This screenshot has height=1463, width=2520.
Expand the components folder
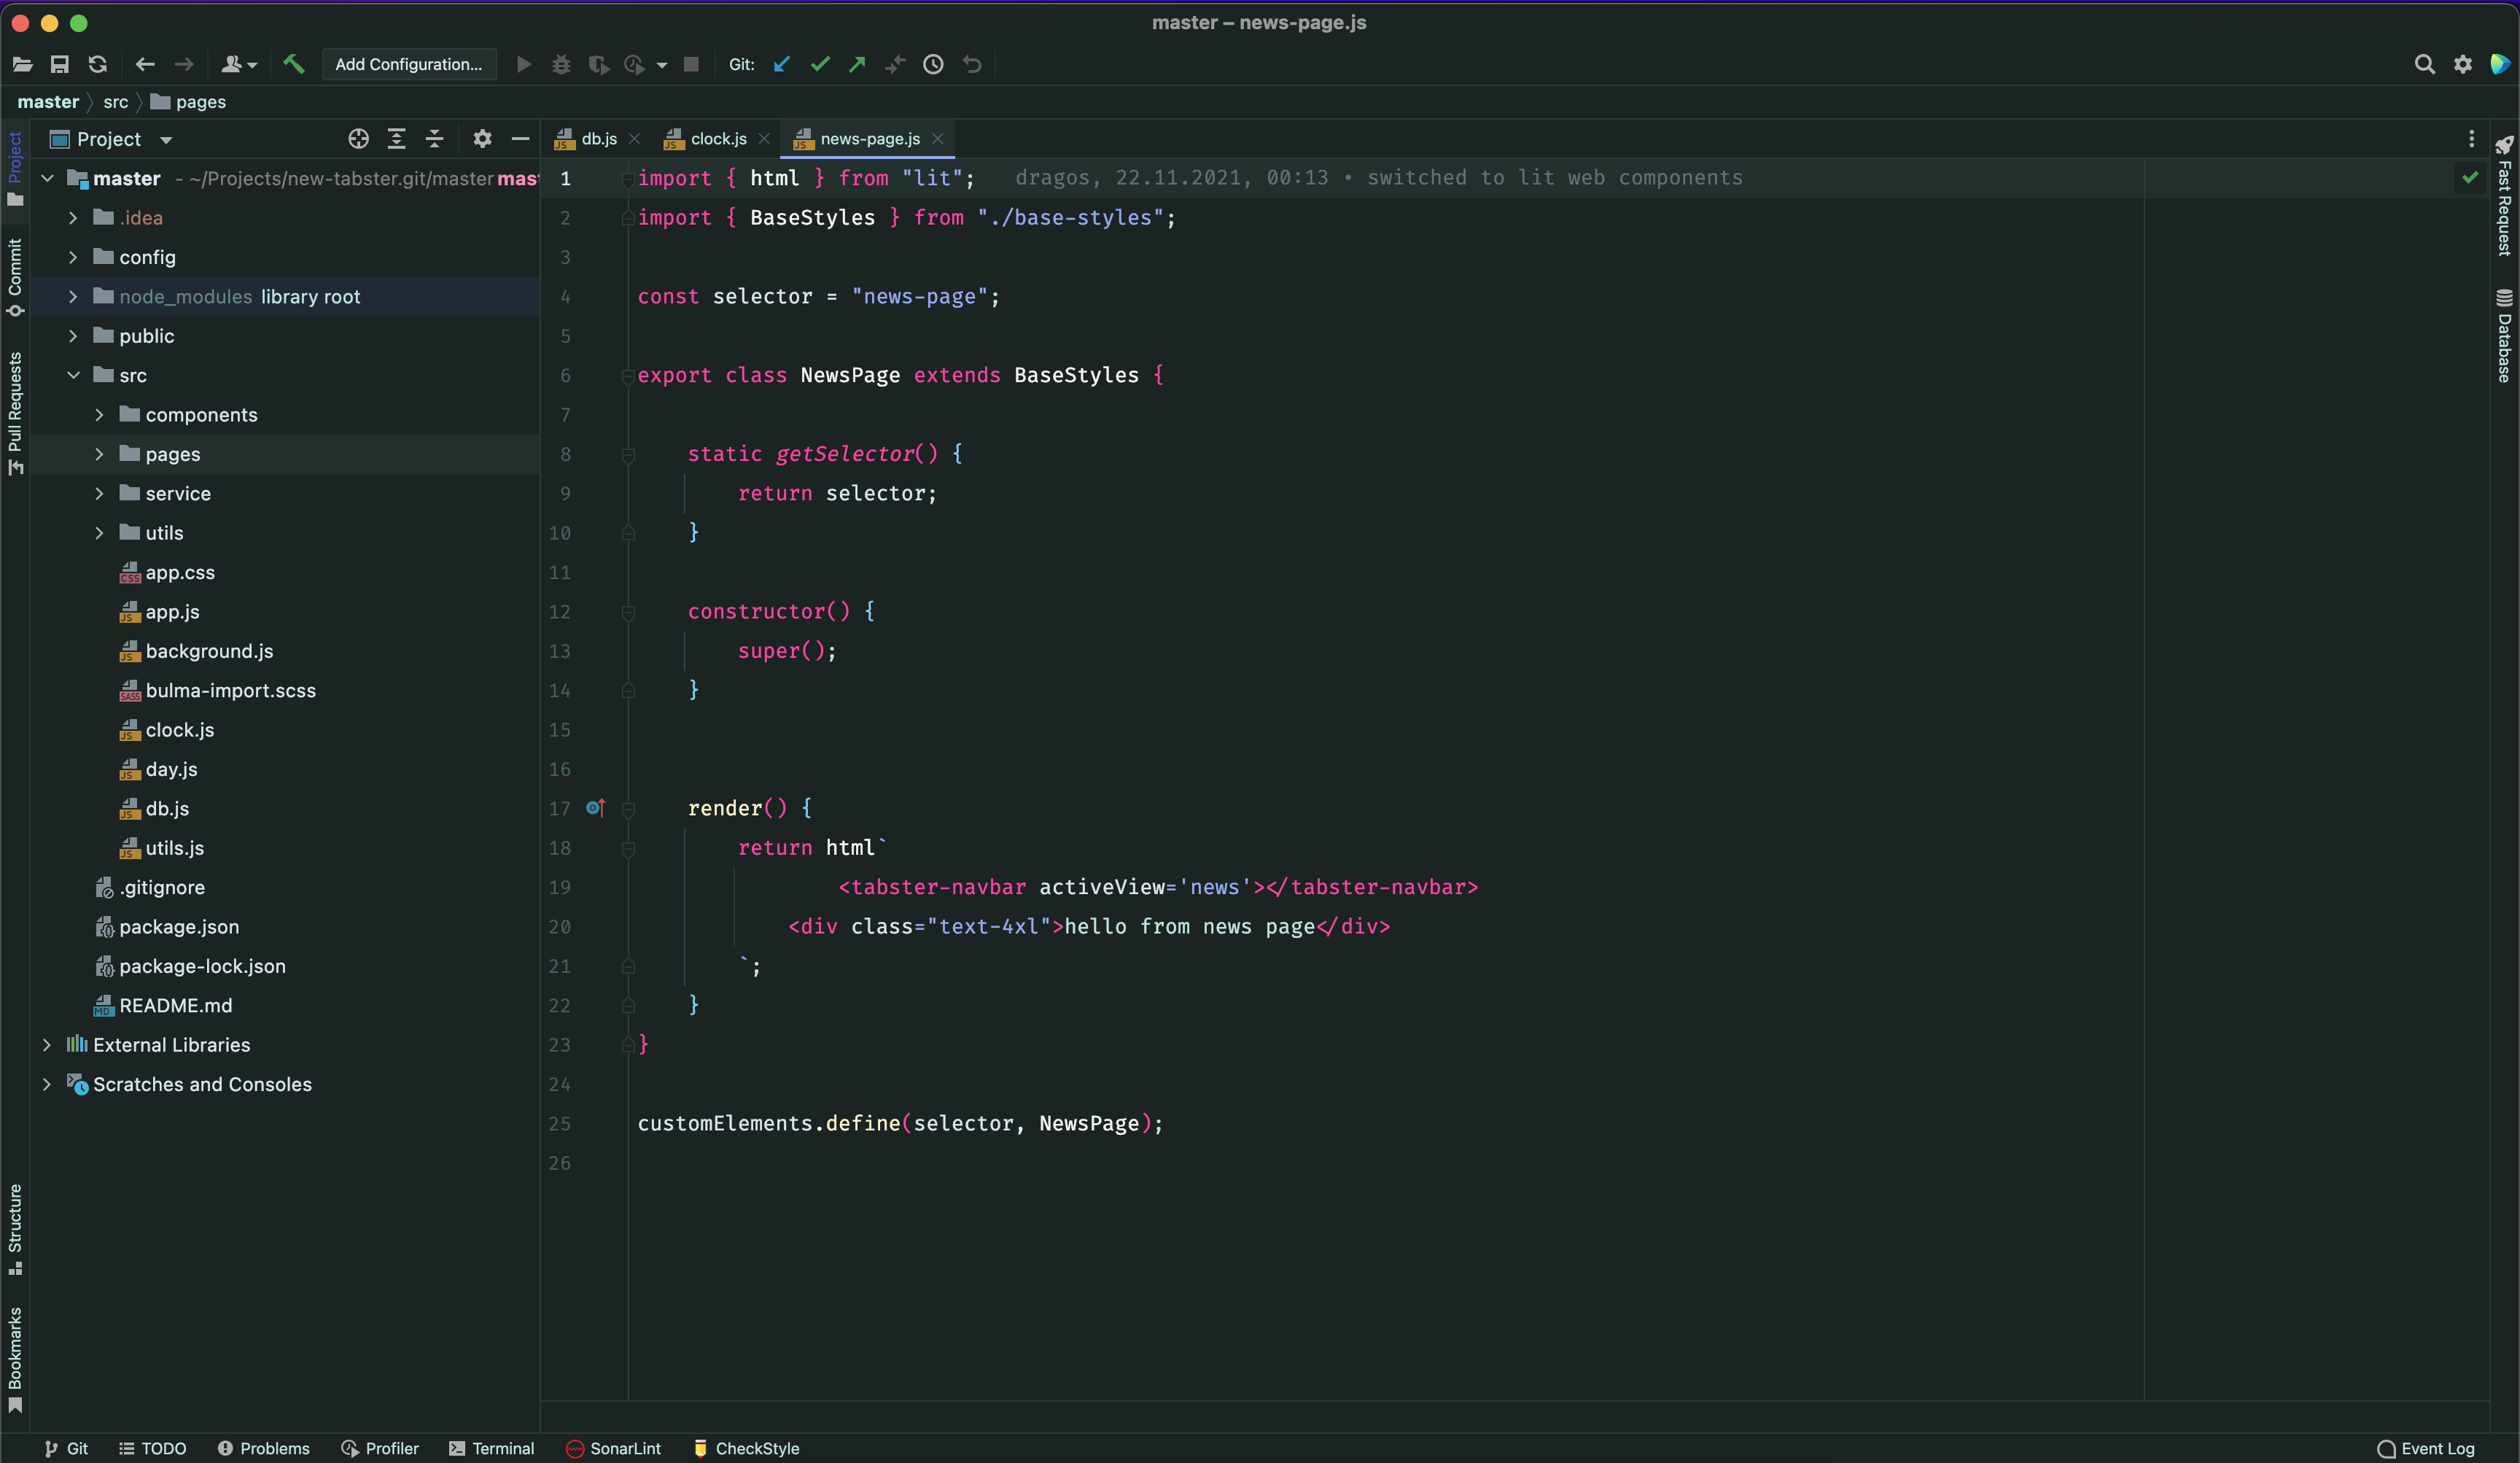(100, 414)
